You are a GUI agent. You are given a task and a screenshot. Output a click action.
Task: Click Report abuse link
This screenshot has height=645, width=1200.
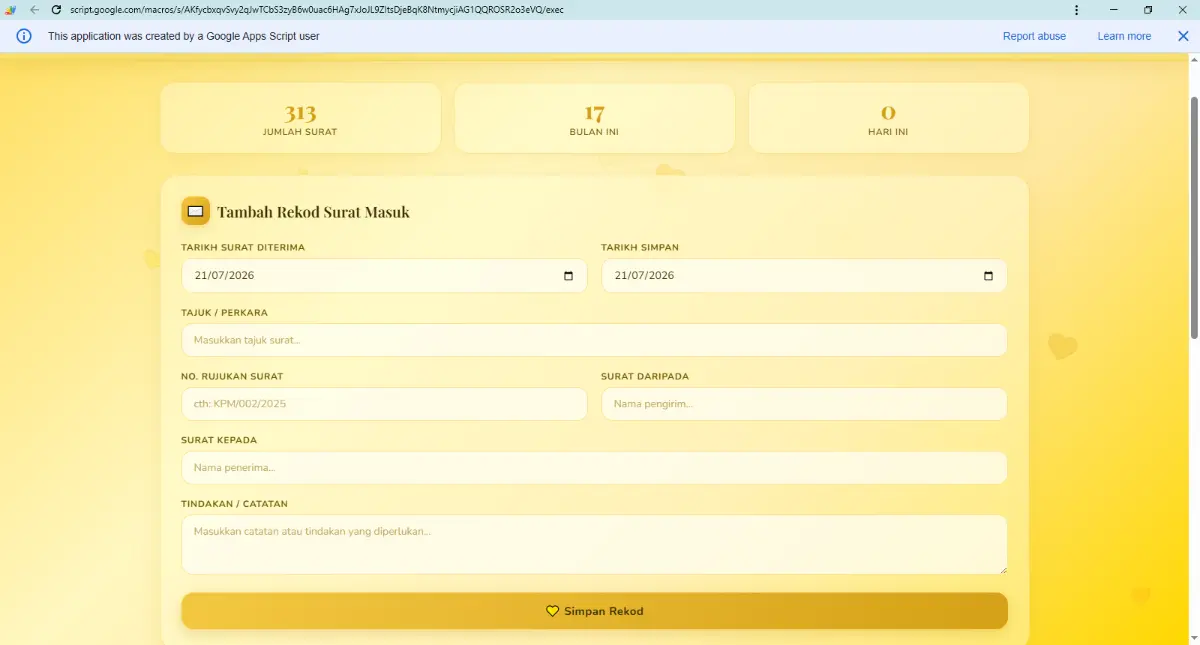[x=1034, y=36]
